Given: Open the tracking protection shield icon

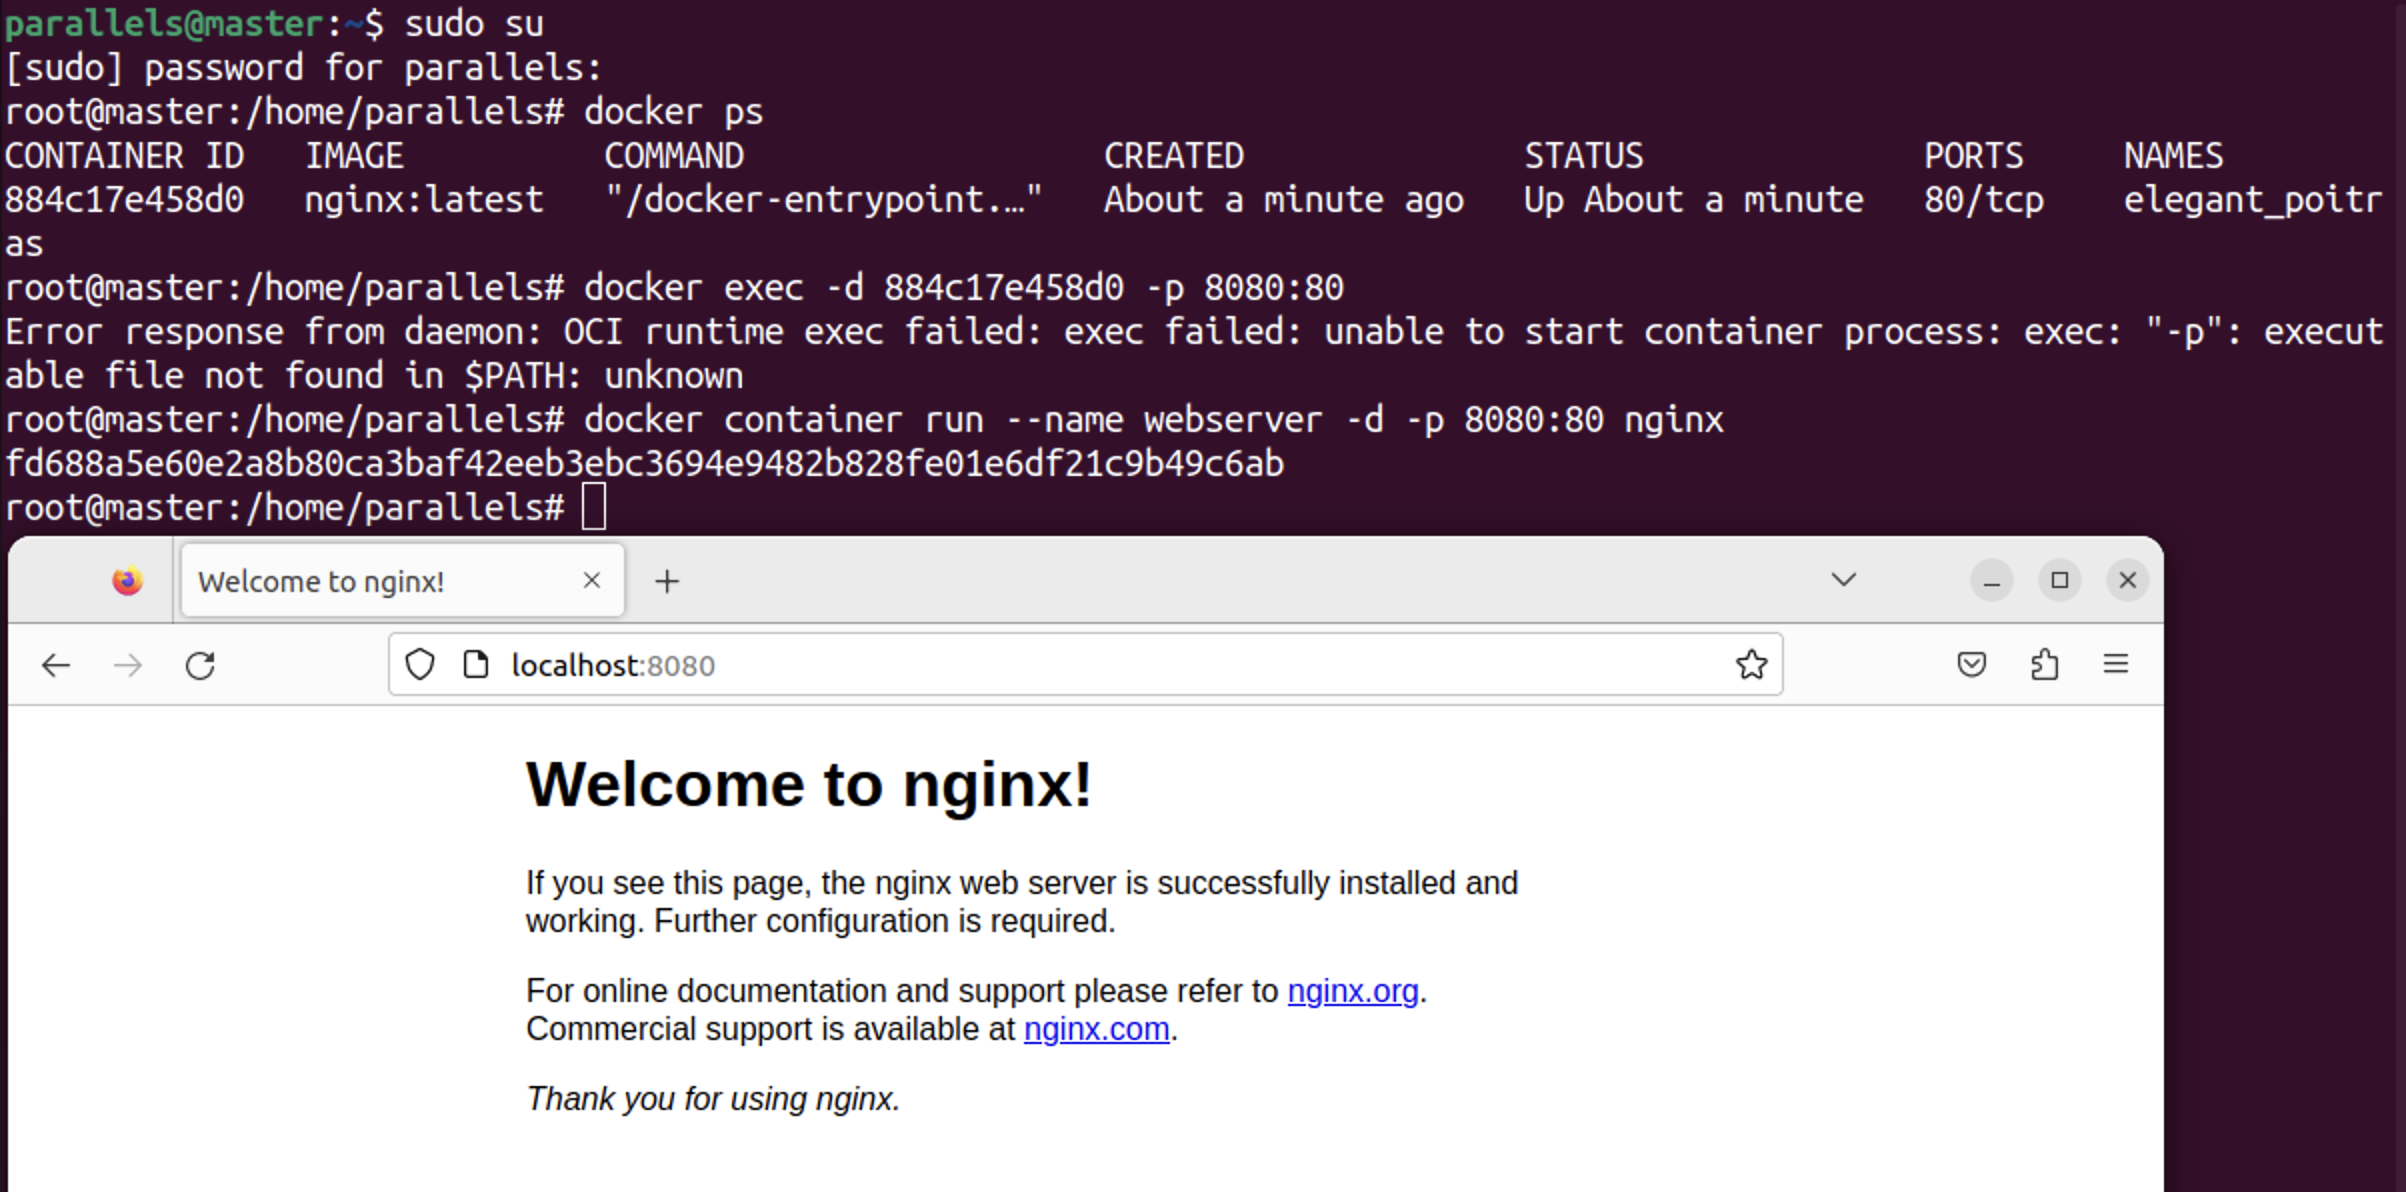Looking at the screenshot, I should click(420, 665).
